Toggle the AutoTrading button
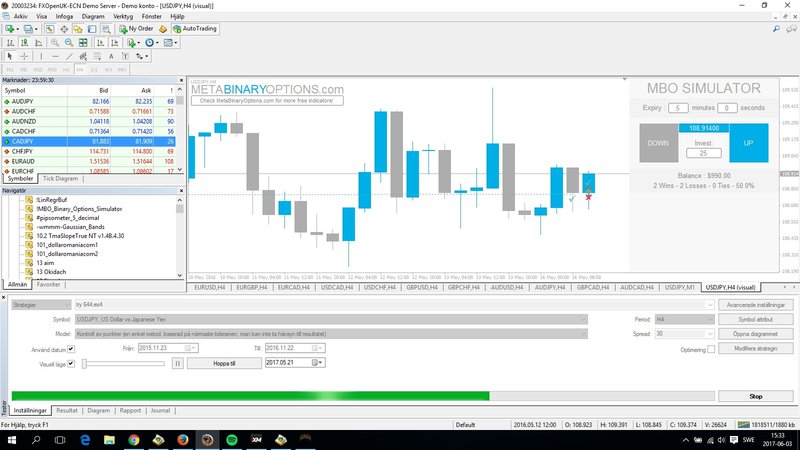 coord(195,29)
